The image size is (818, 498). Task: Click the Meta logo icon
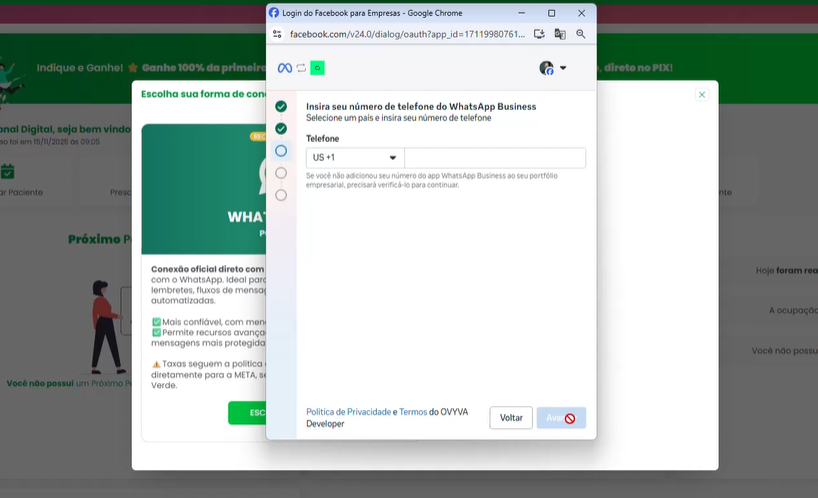285,68
